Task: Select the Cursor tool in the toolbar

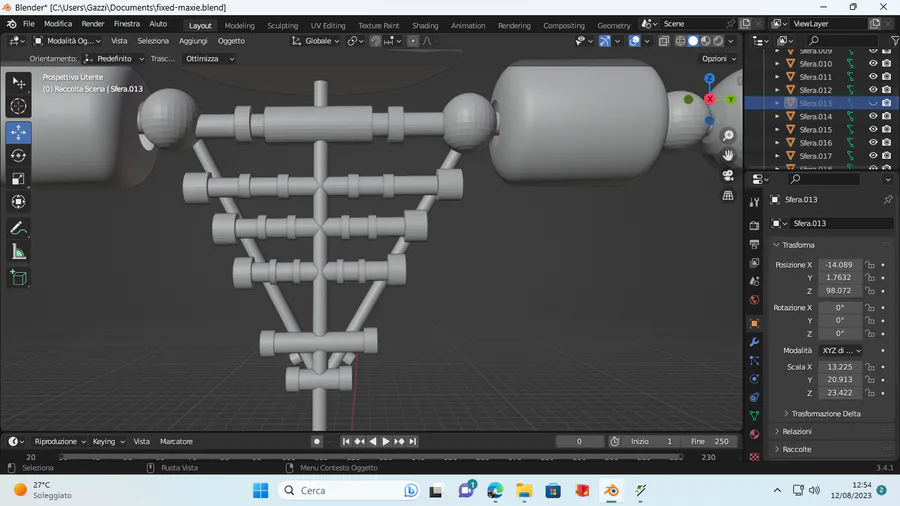Action: 18,106
